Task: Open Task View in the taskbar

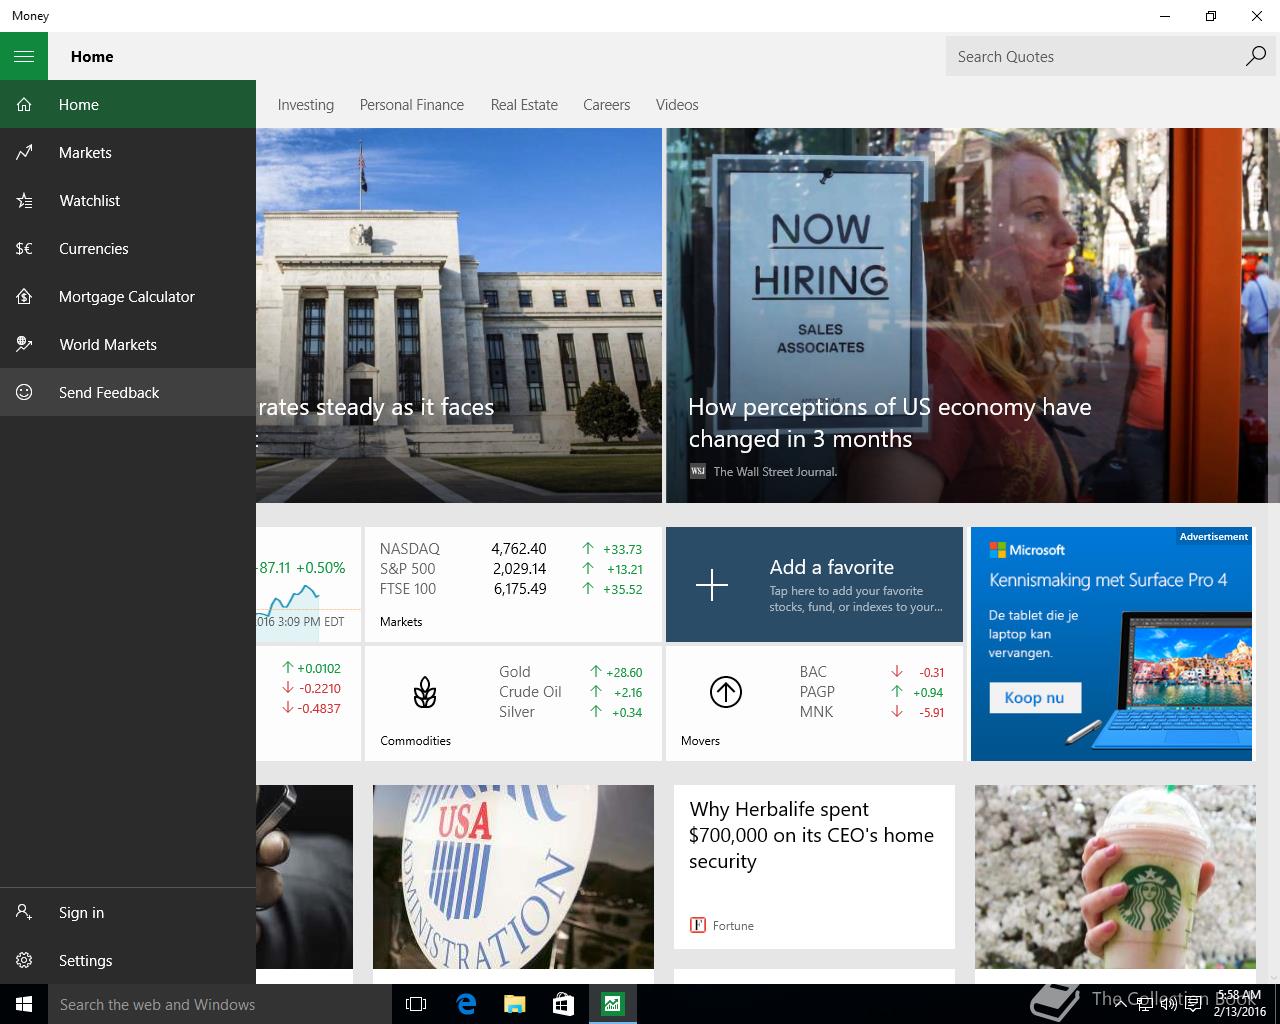Action: click(416, 1004)
